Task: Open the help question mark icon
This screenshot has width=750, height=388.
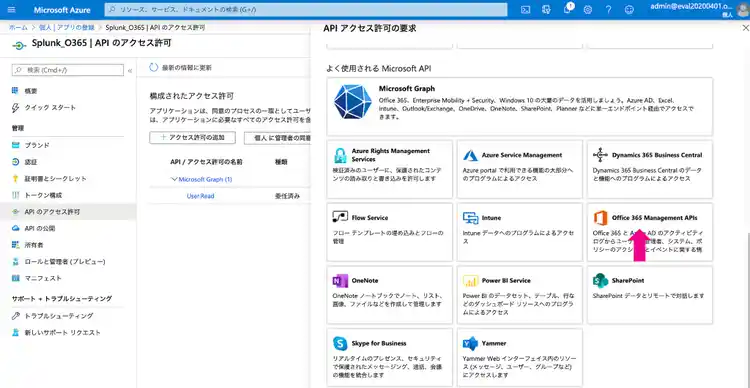Action: pos(608,10)
